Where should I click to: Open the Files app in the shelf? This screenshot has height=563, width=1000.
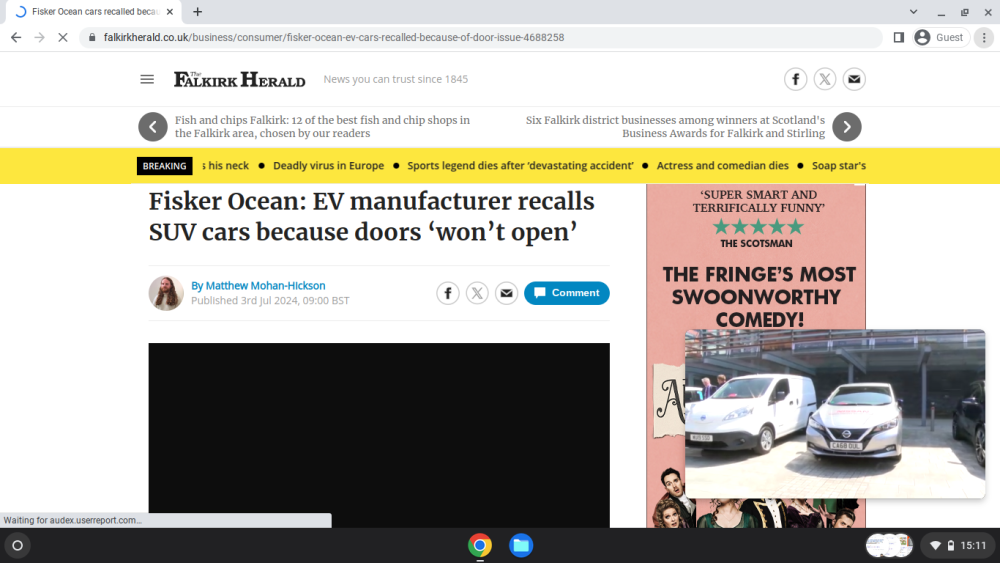[521, 546]
